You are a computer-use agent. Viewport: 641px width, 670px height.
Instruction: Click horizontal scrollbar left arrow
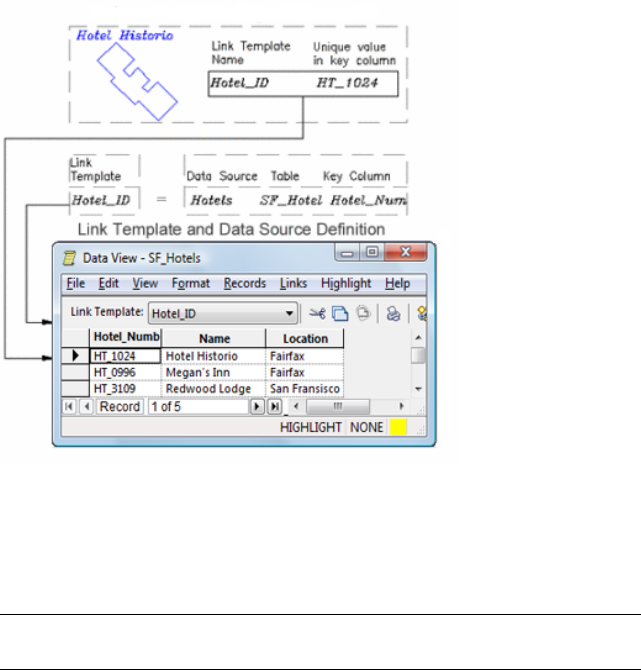(x=296, y=406)
